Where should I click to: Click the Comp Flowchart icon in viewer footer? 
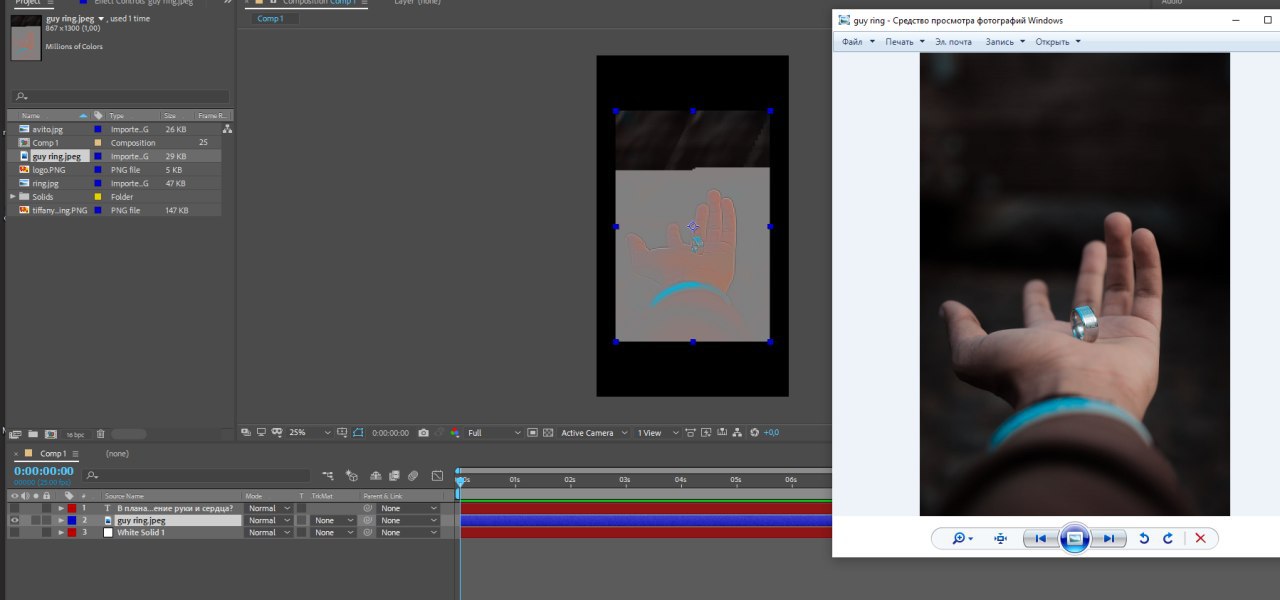coord(737,433)
